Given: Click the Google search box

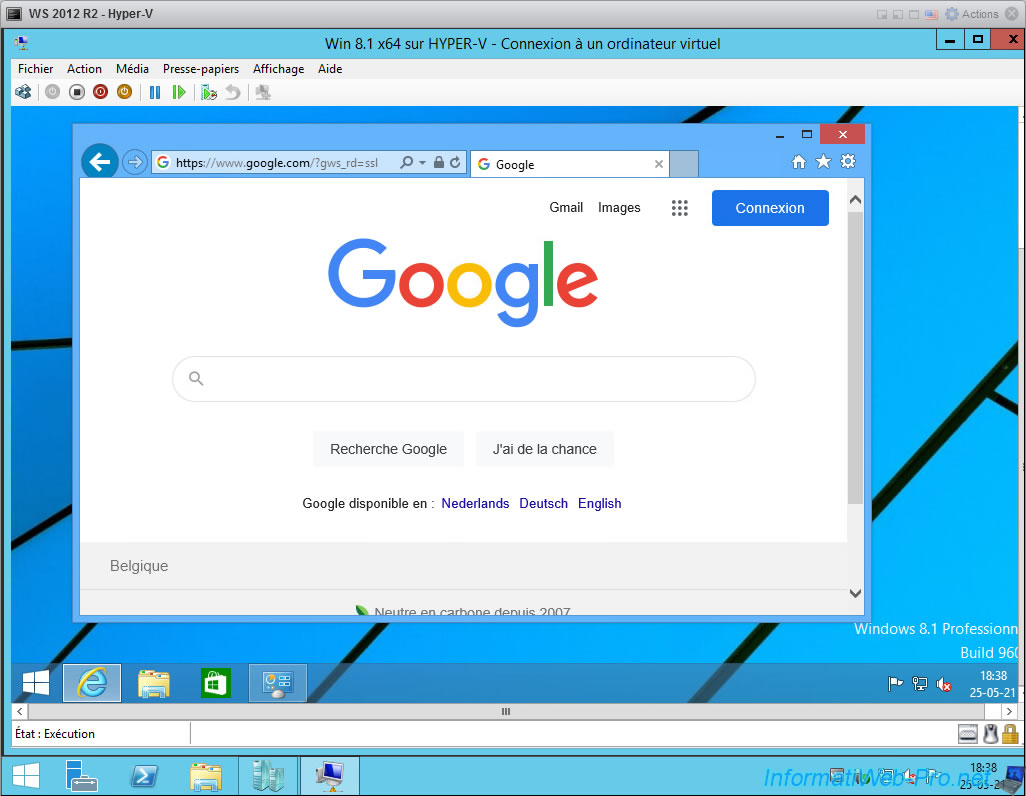Looking at the screenshot, I should 464,379.
